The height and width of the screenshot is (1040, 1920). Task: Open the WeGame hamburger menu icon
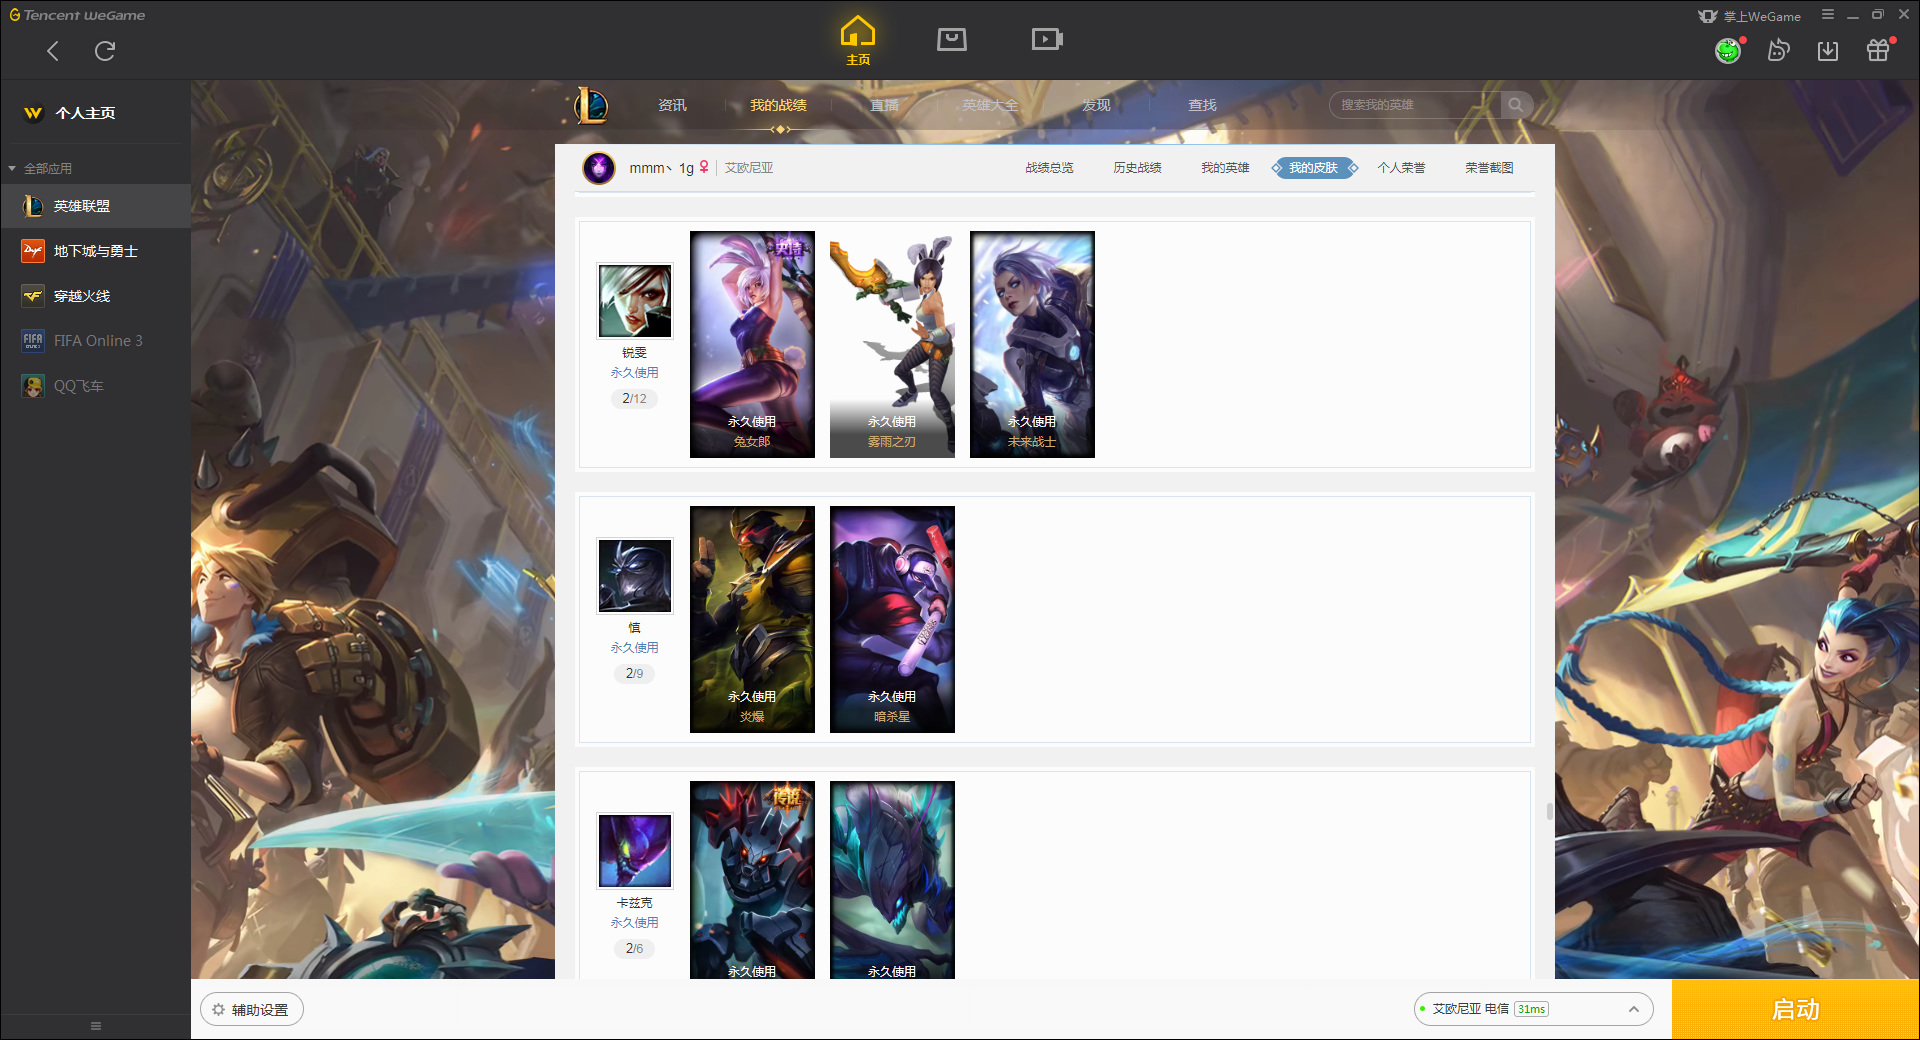pos(1828,15)
